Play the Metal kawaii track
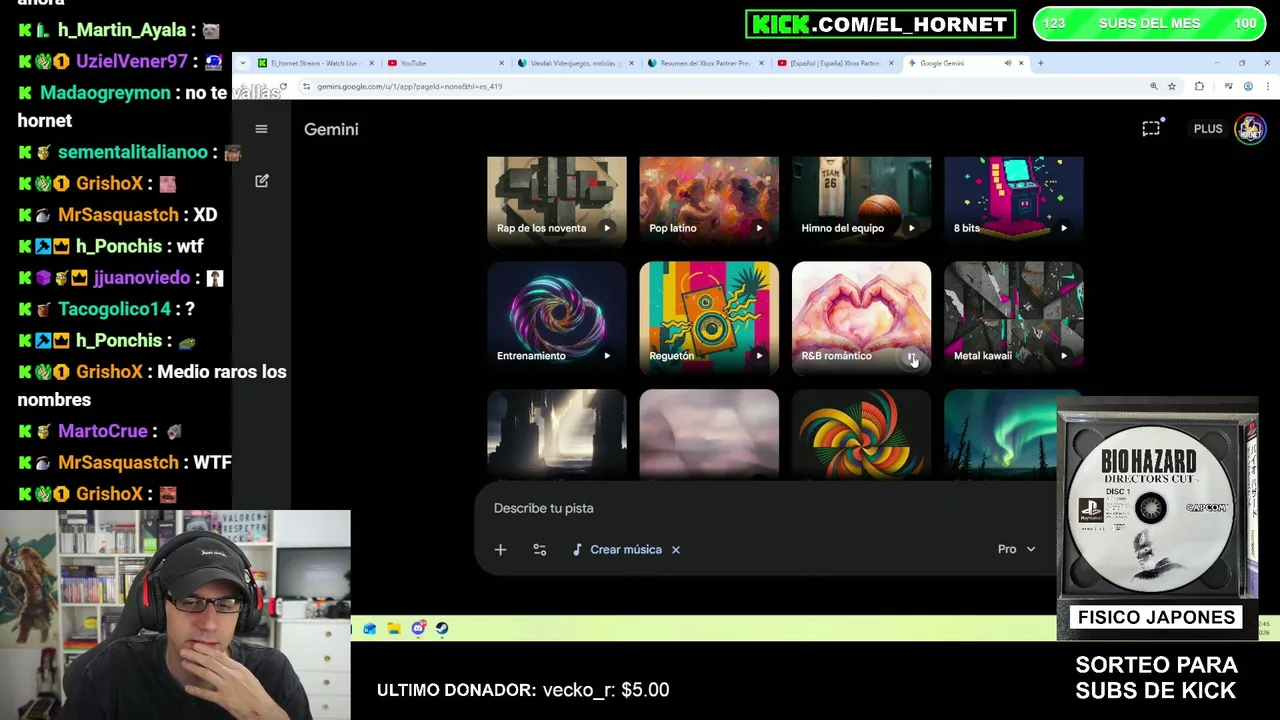The width and height of the screenshot is (1280, 720). click(1064, 356)
